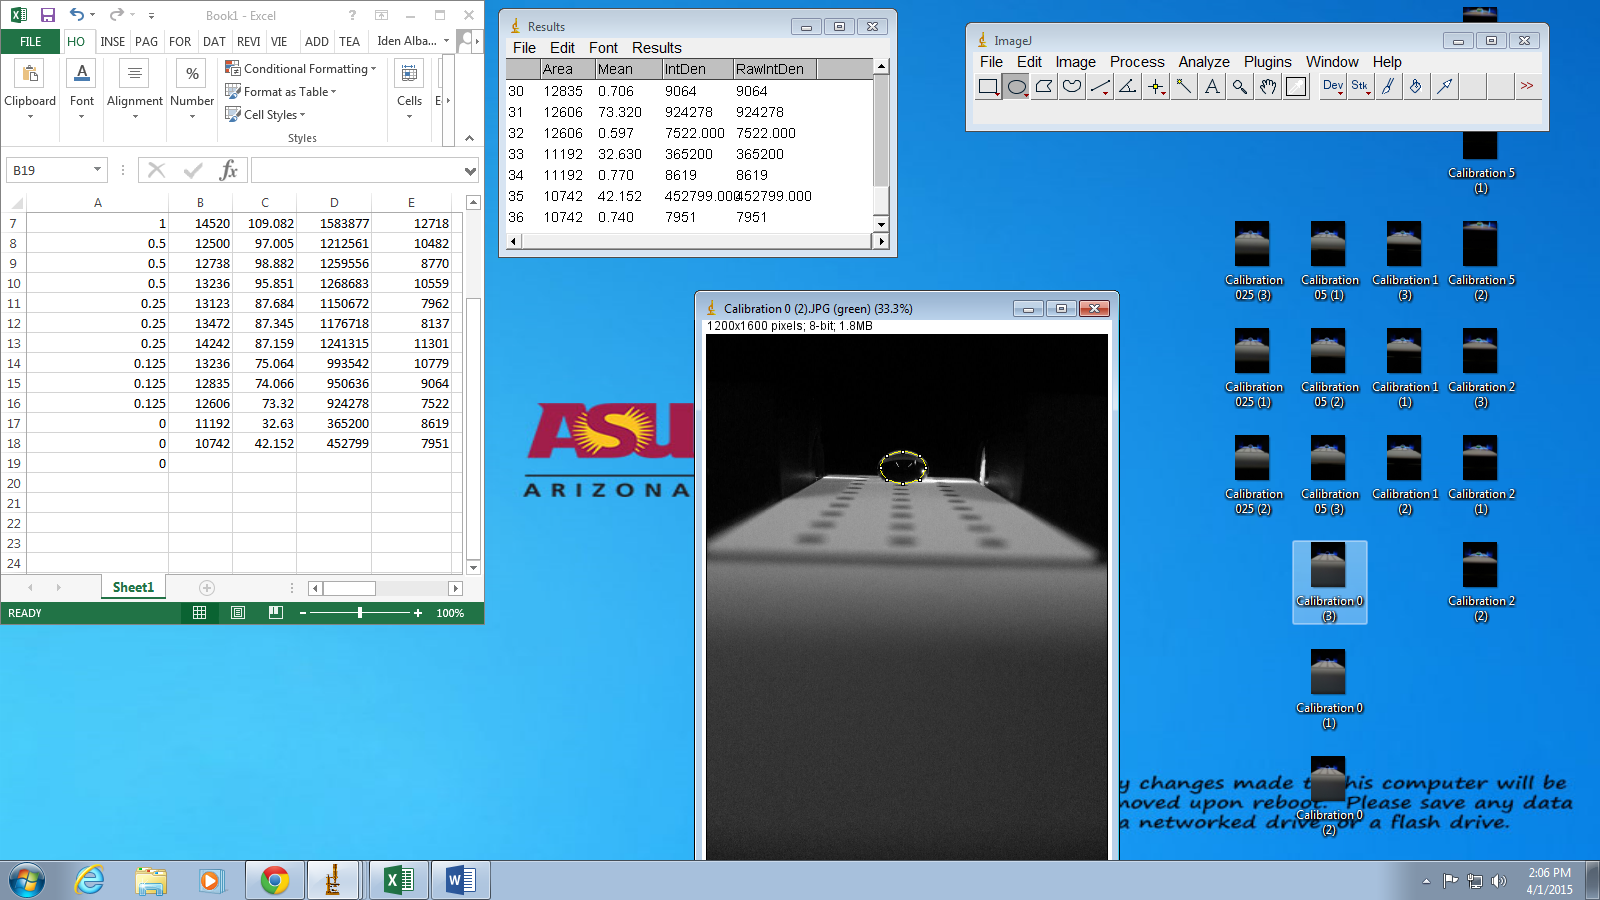Open the Analyze menu in ImageJ
The height and width of the screenshot is (900, 1600).
click(x=1203, y=62)
